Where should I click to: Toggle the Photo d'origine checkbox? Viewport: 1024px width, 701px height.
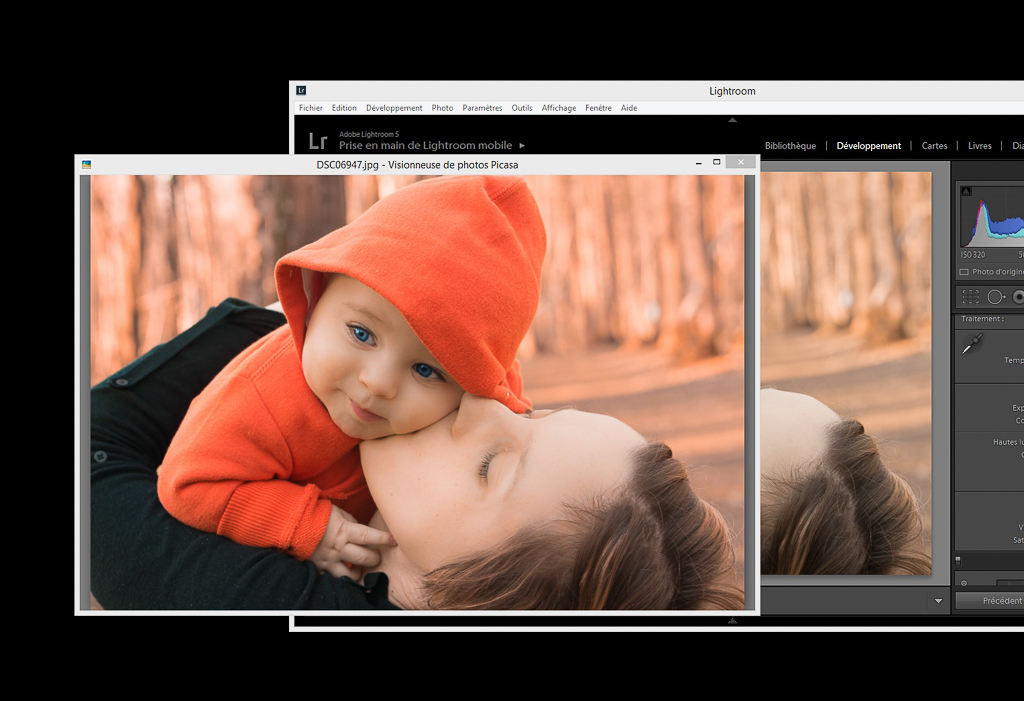(x=964, y=272)
